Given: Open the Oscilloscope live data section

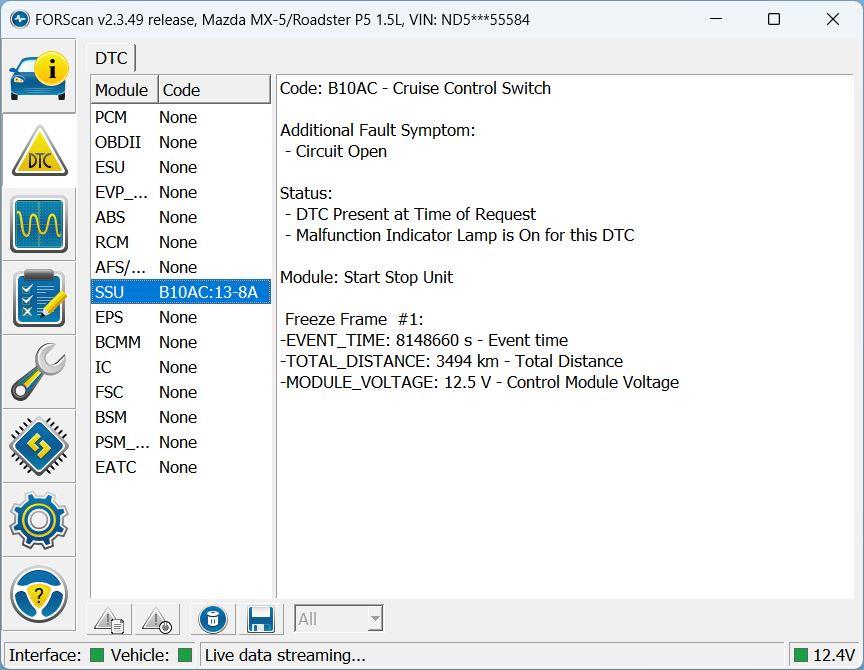Looking at the screenshot, I should 39,224.
